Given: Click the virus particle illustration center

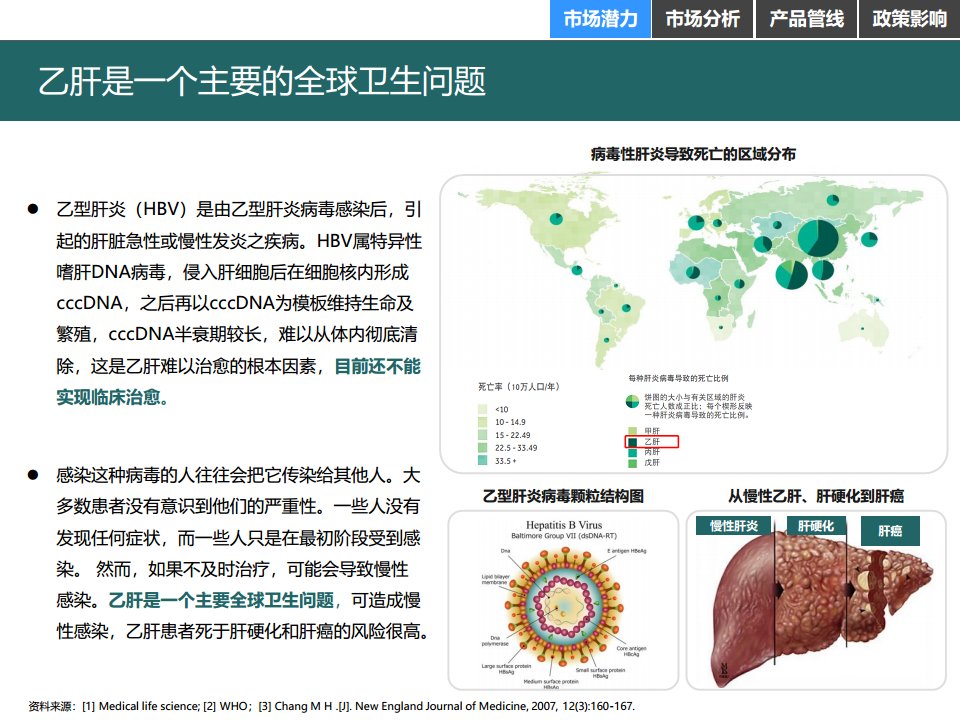Looking at the screenshot, I should point(563,606).
